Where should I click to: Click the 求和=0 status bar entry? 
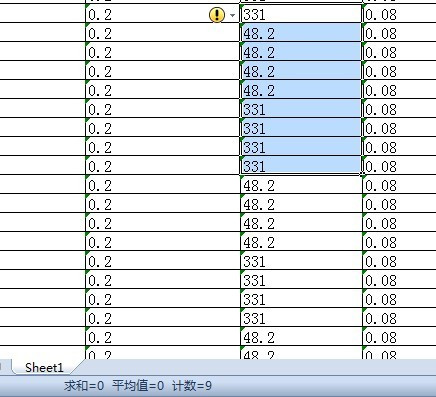coord(84,386)
